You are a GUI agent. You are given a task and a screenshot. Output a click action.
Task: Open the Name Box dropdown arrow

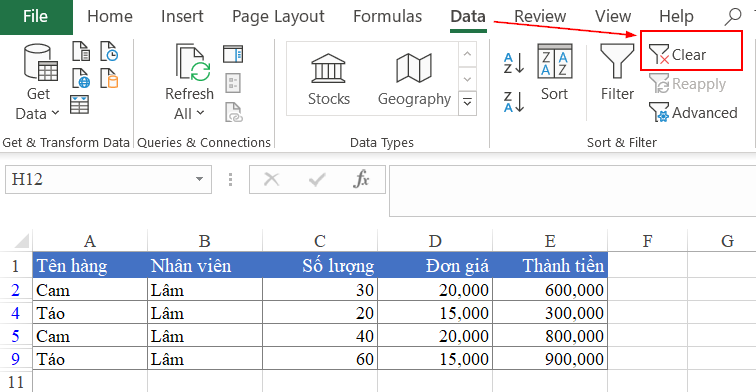click(199, 179)
